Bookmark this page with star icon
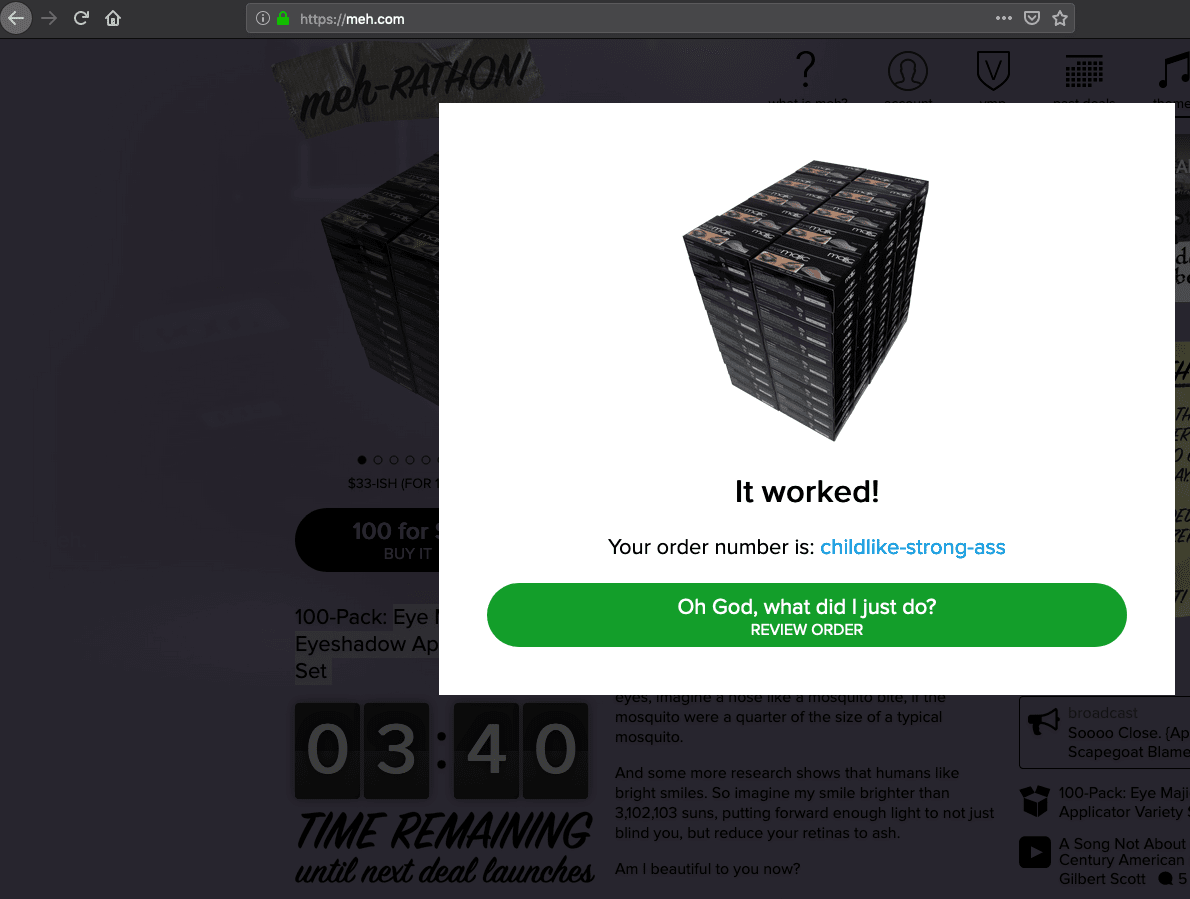This screenshot has height=899, width=1190. 1060,18
